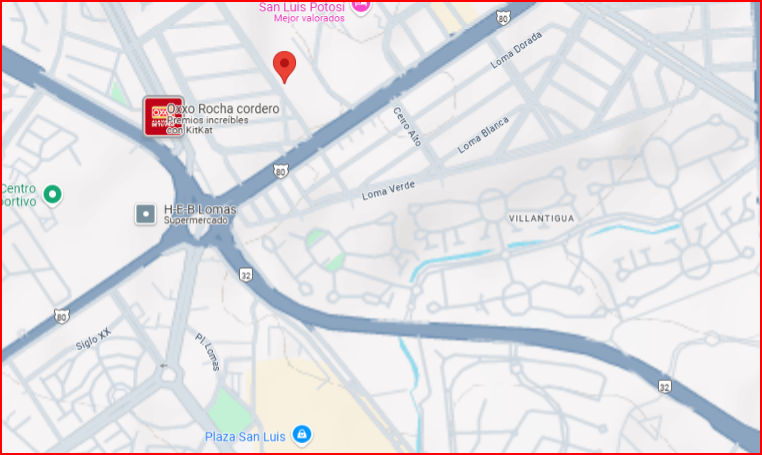
Task: Click the Oxxo Rocha cordero label
Action: 223,108
